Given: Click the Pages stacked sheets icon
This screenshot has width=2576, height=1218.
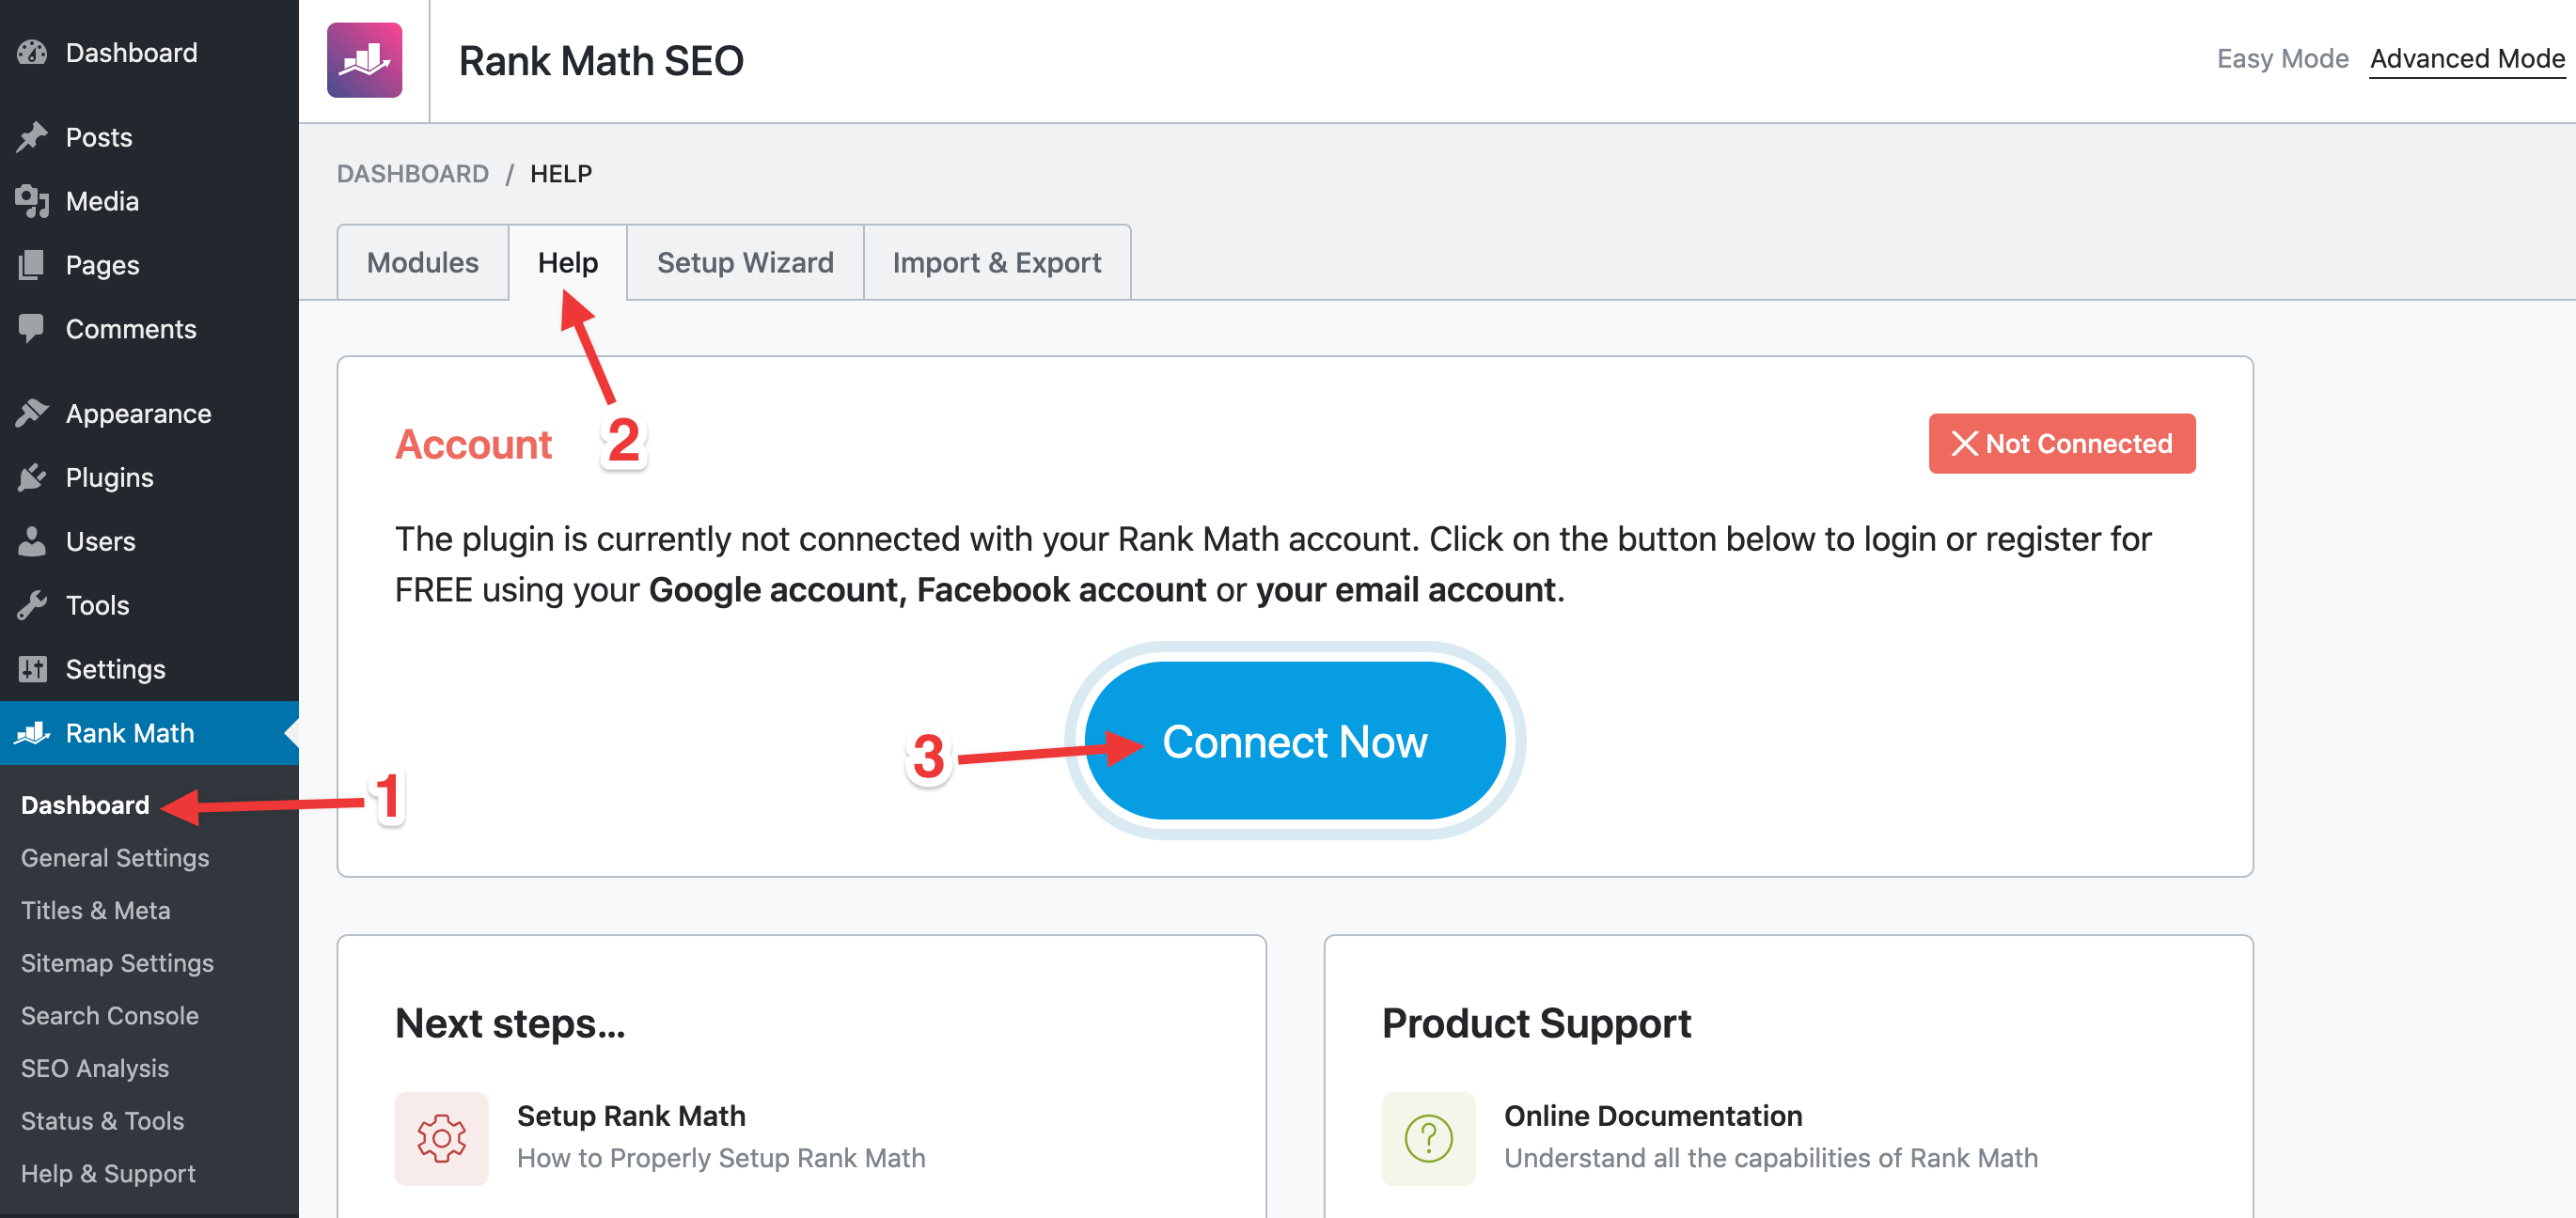Looking at the screenshot, I should tap(32, 264).
